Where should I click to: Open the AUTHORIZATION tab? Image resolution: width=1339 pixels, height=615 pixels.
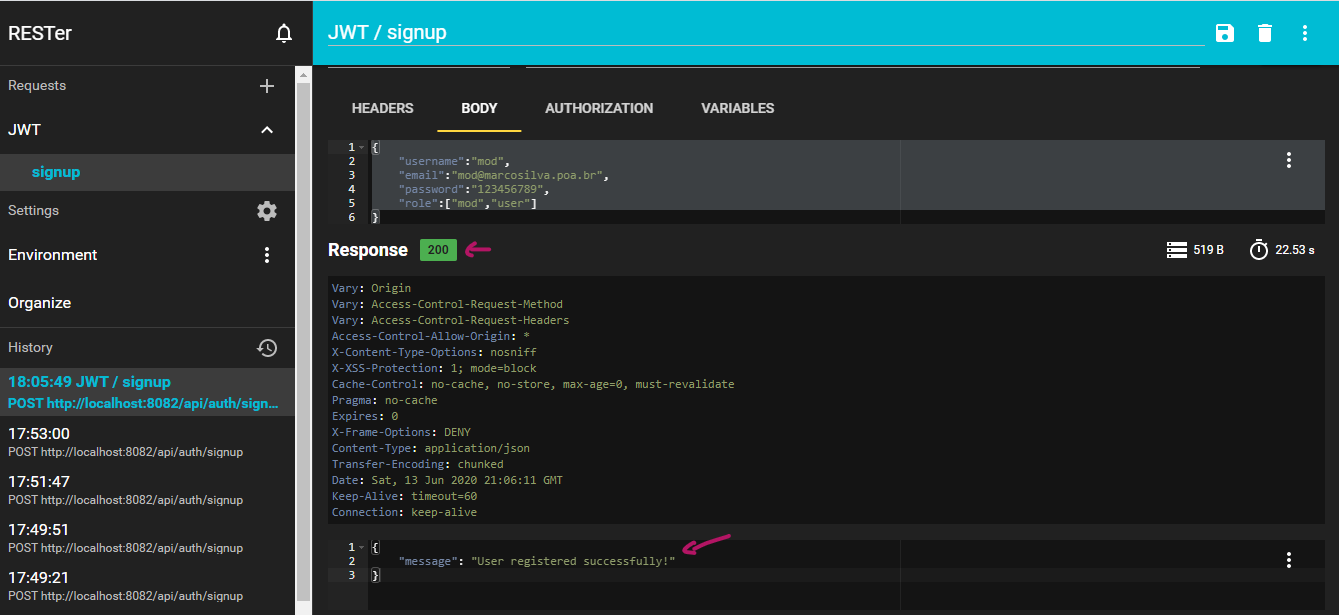(599, 108)
